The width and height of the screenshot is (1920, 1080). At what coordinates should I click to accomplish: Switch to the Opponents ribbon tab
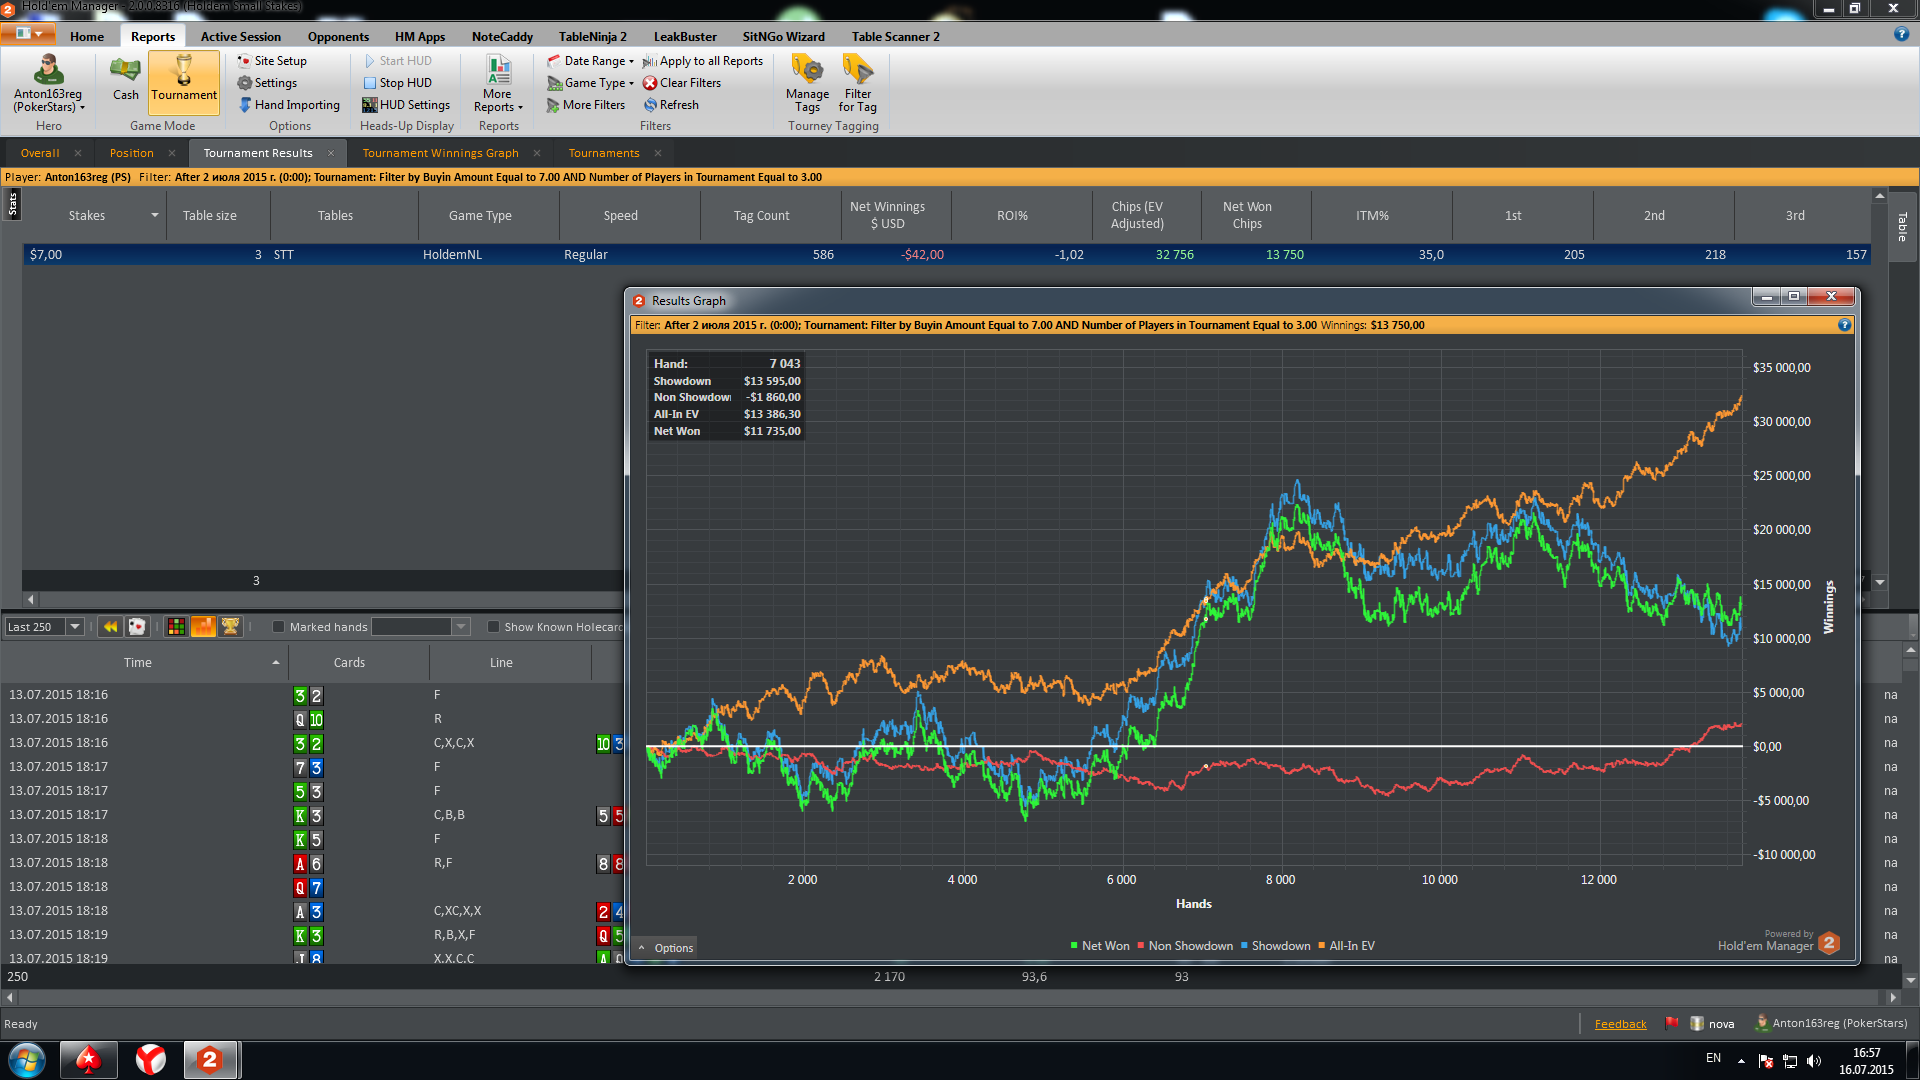click(x=338, y=37)
